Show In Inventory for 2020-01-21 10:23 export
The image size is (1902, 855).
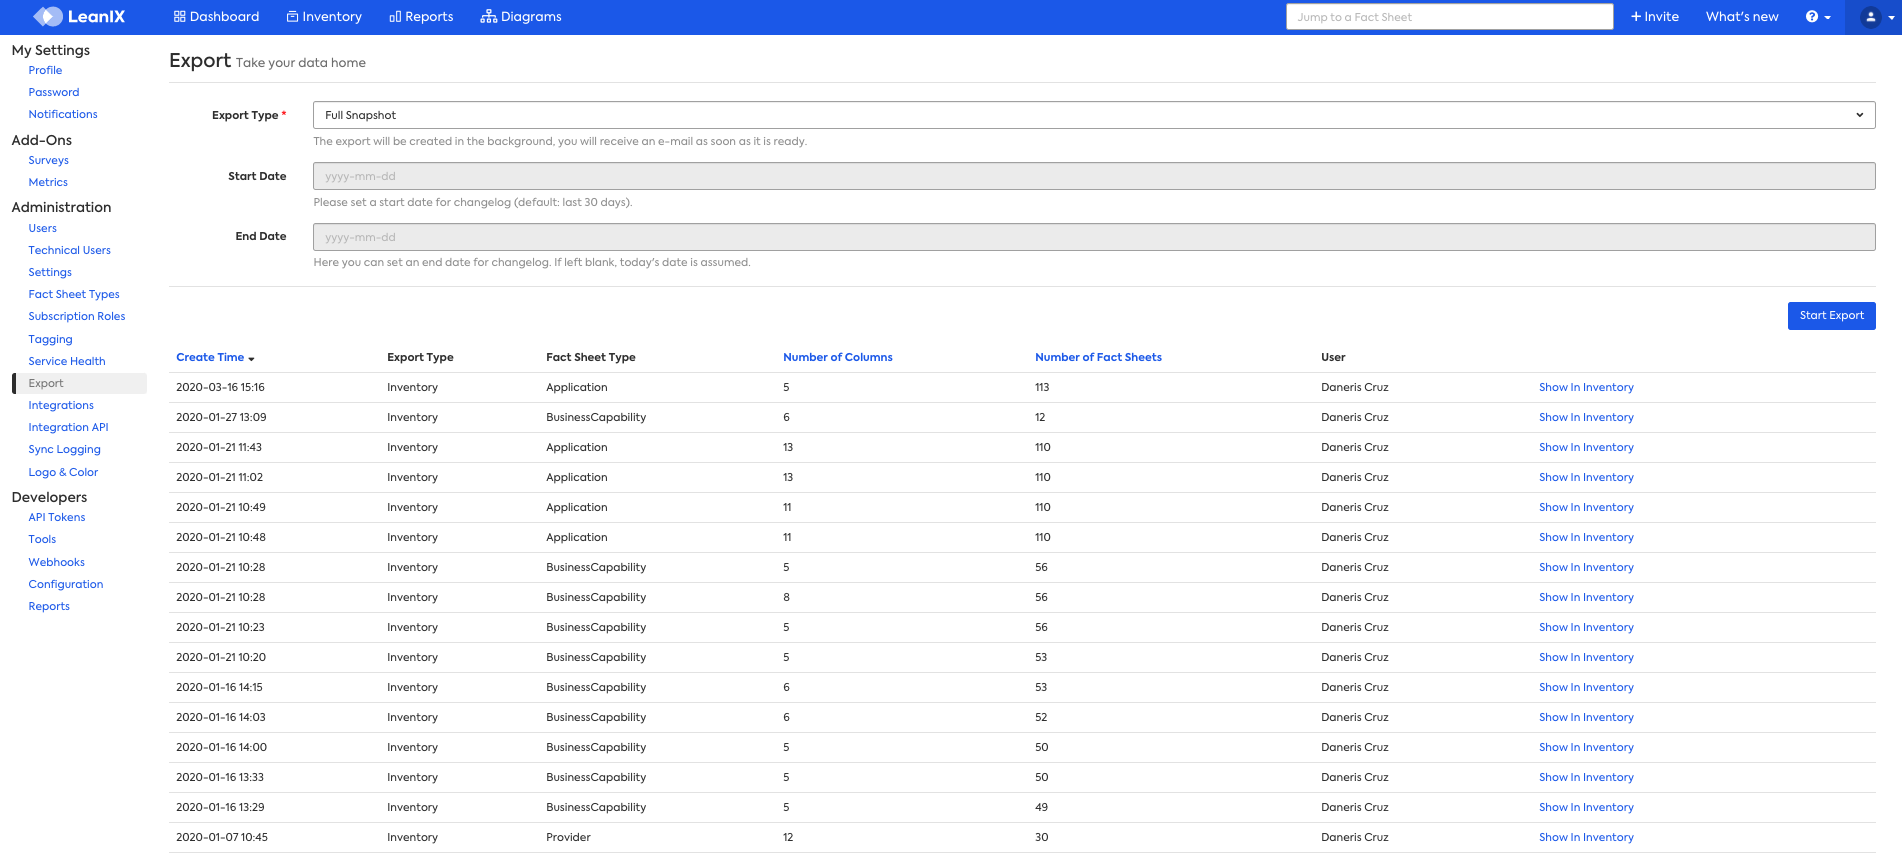point(1586,627)
